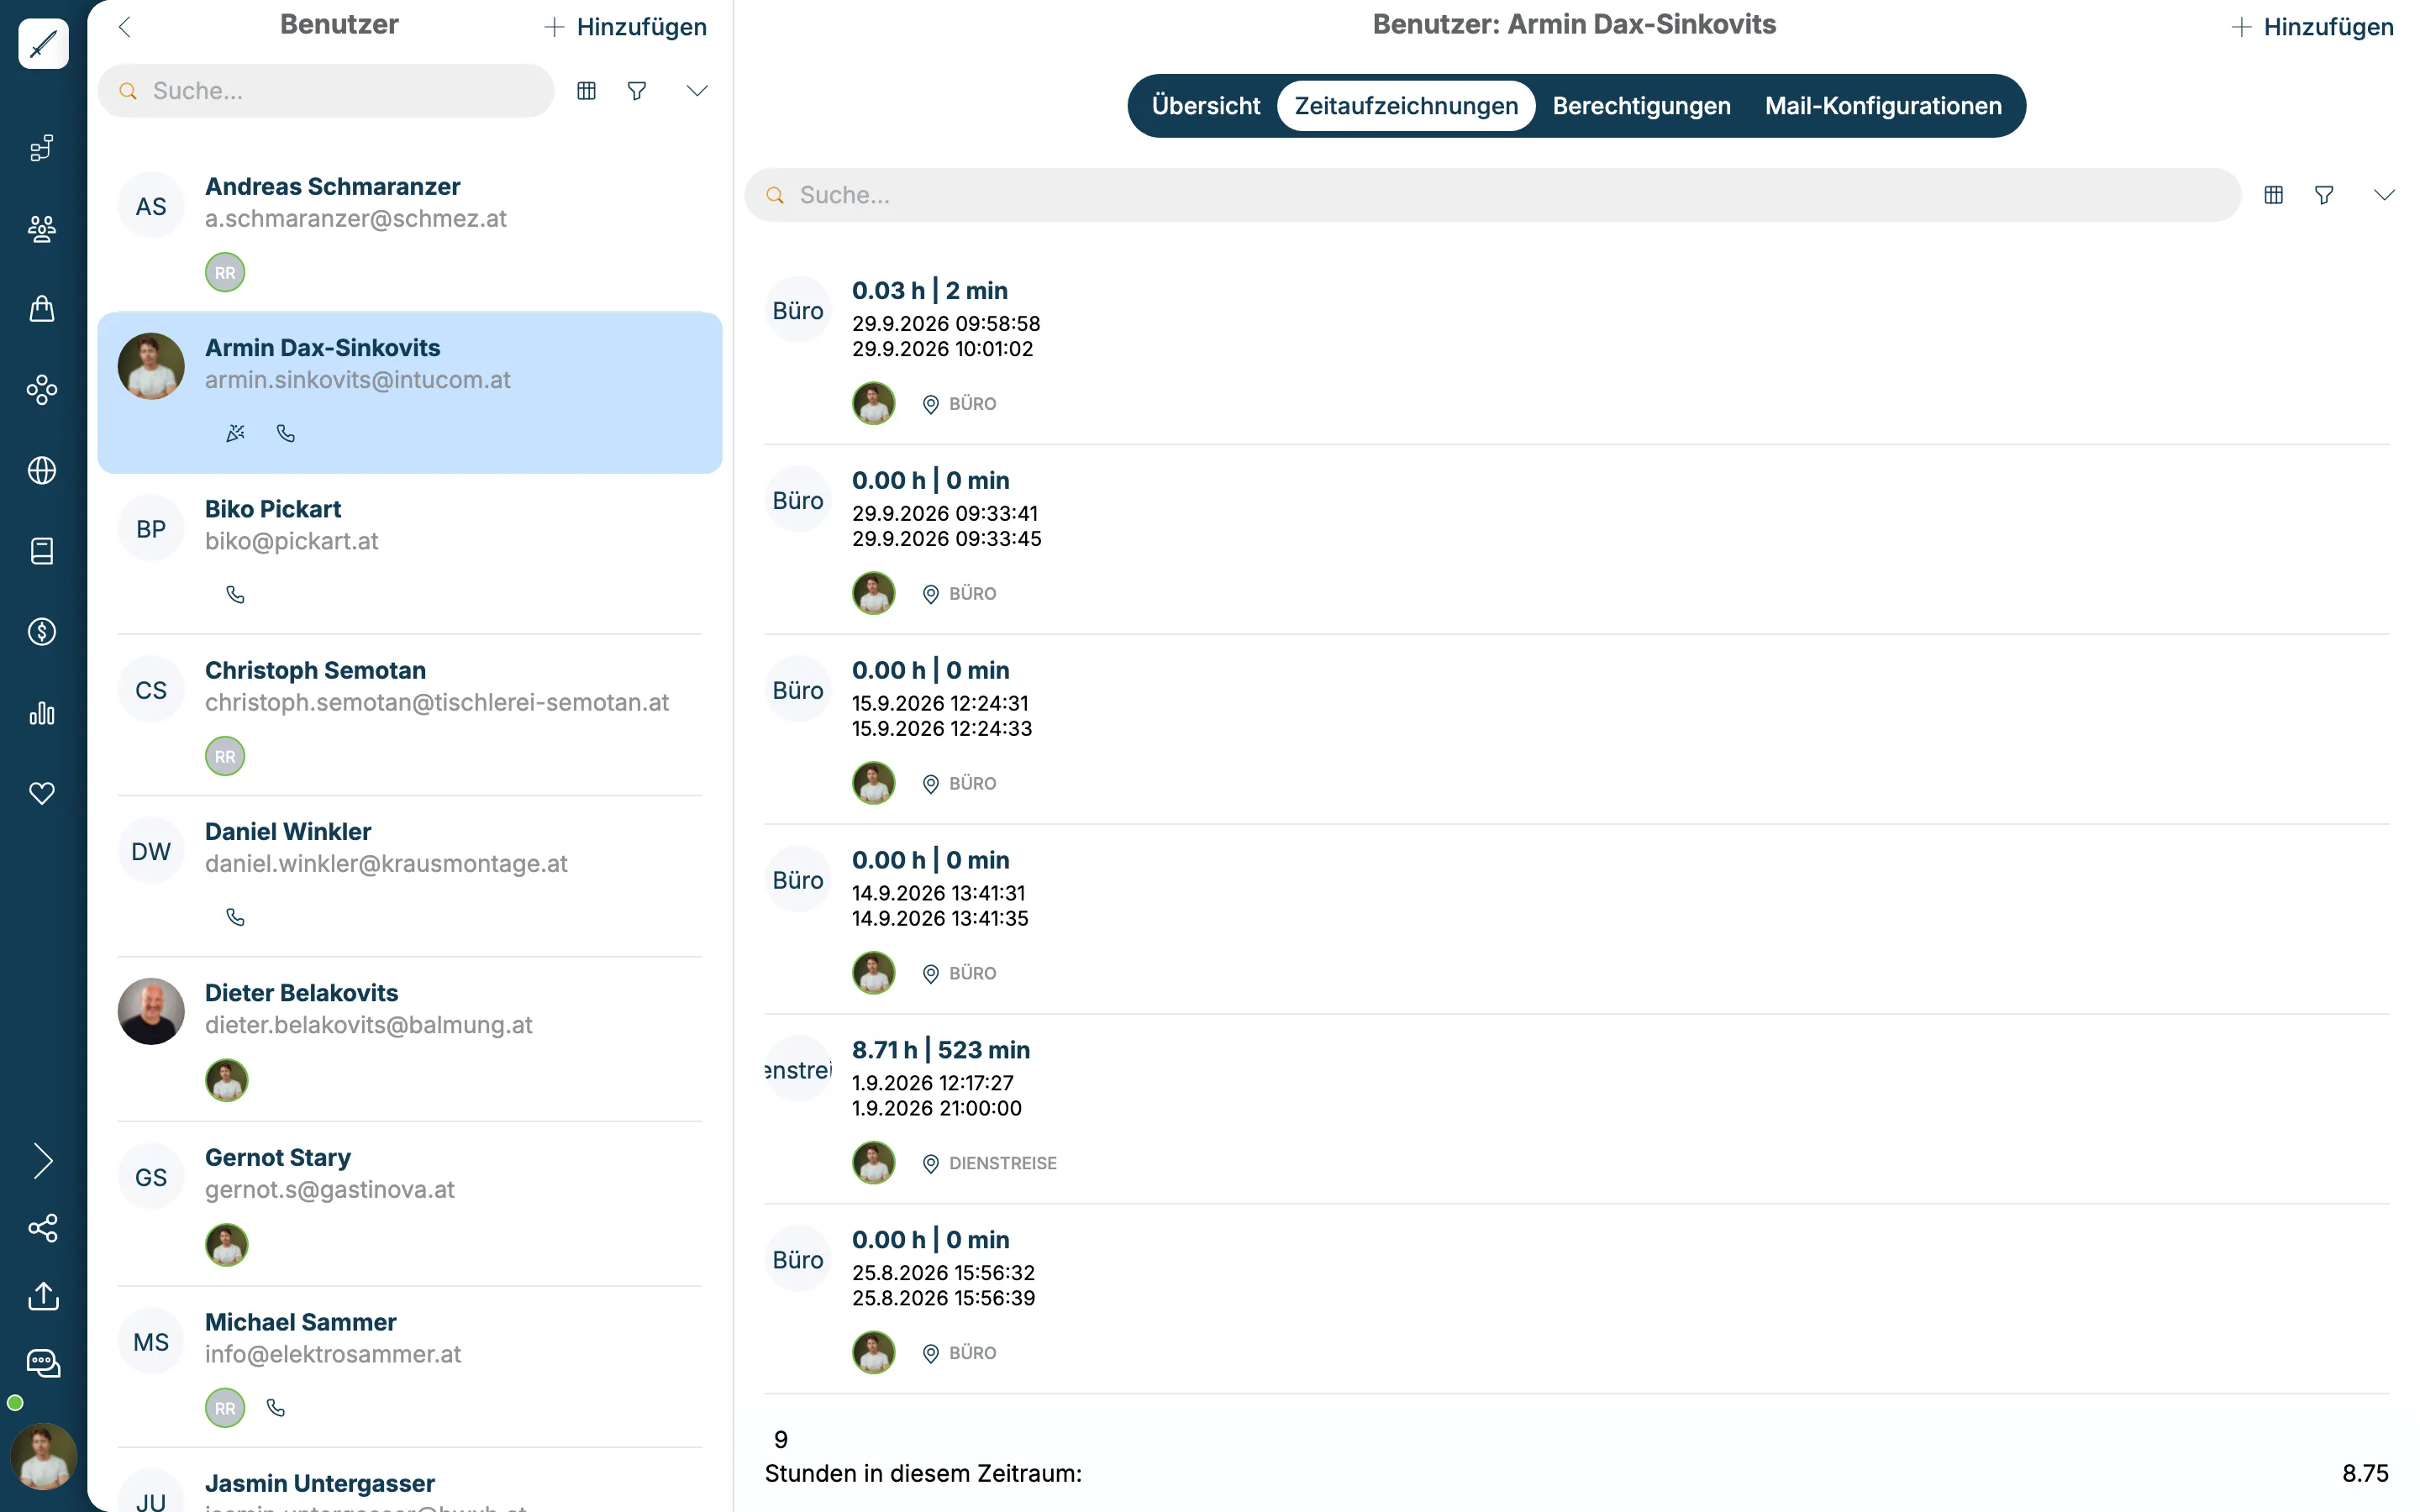Open the chat messages sidebar icon

43,1363
